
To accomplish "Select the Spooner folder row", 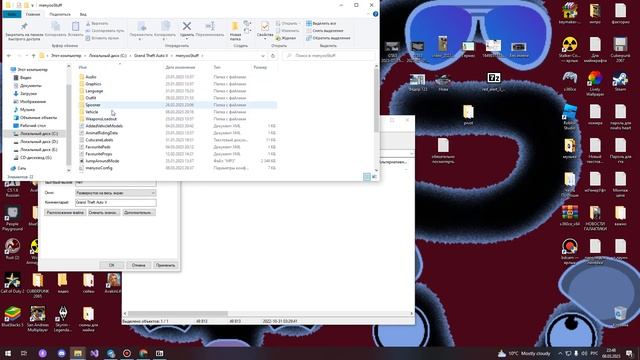I will pyautogui.click(x=177, y=105).
